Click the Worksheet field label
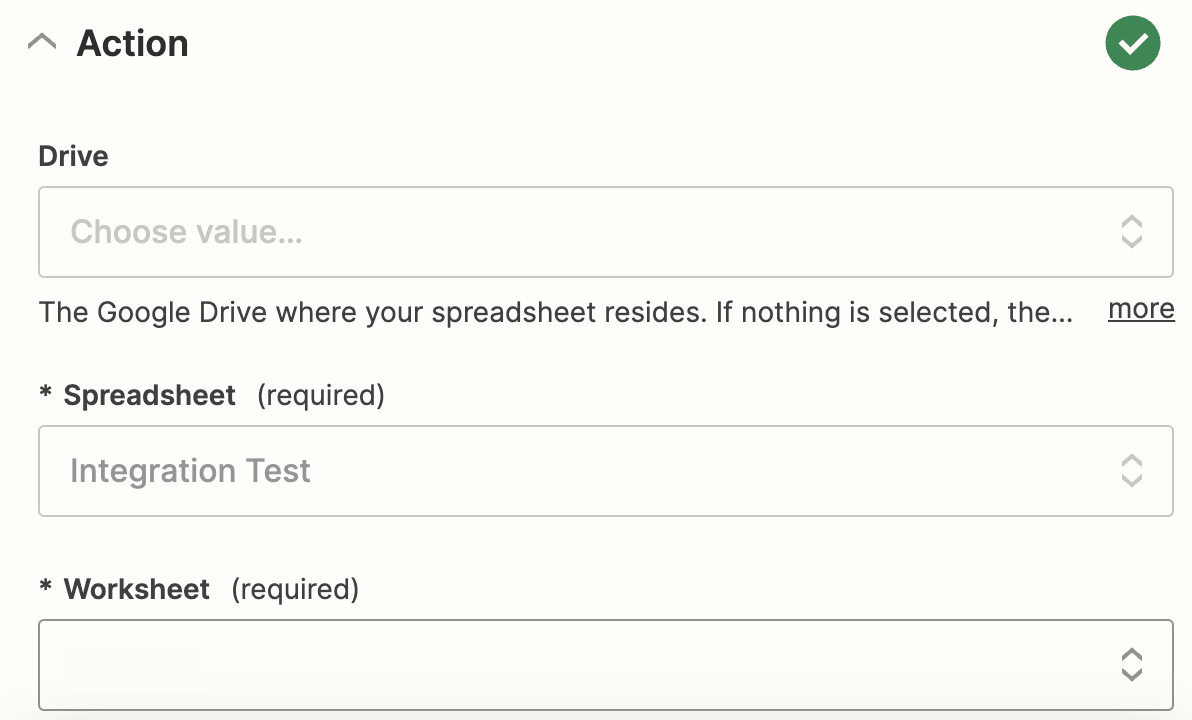 [137, 589]
